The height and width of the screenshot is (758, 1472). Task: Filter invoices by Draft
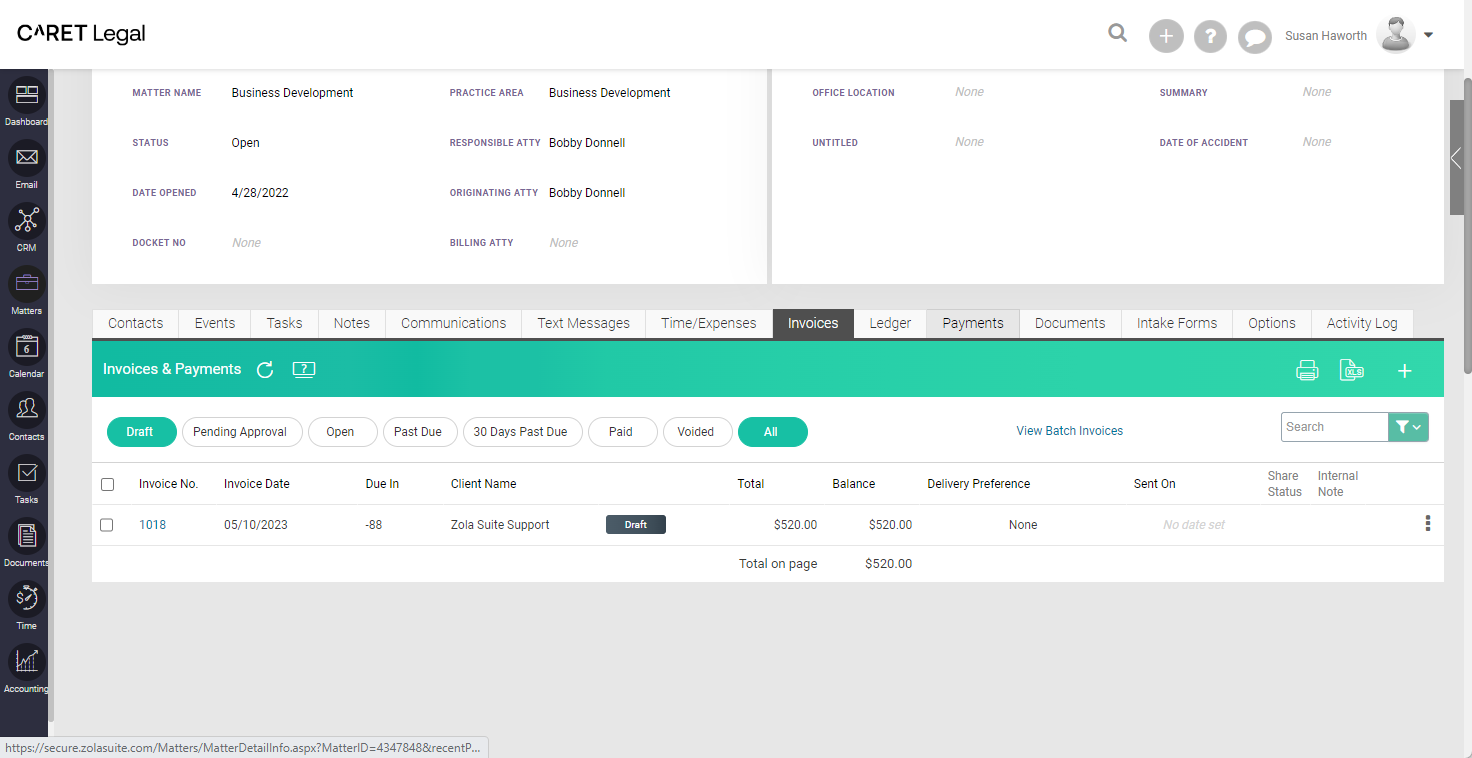141,432
